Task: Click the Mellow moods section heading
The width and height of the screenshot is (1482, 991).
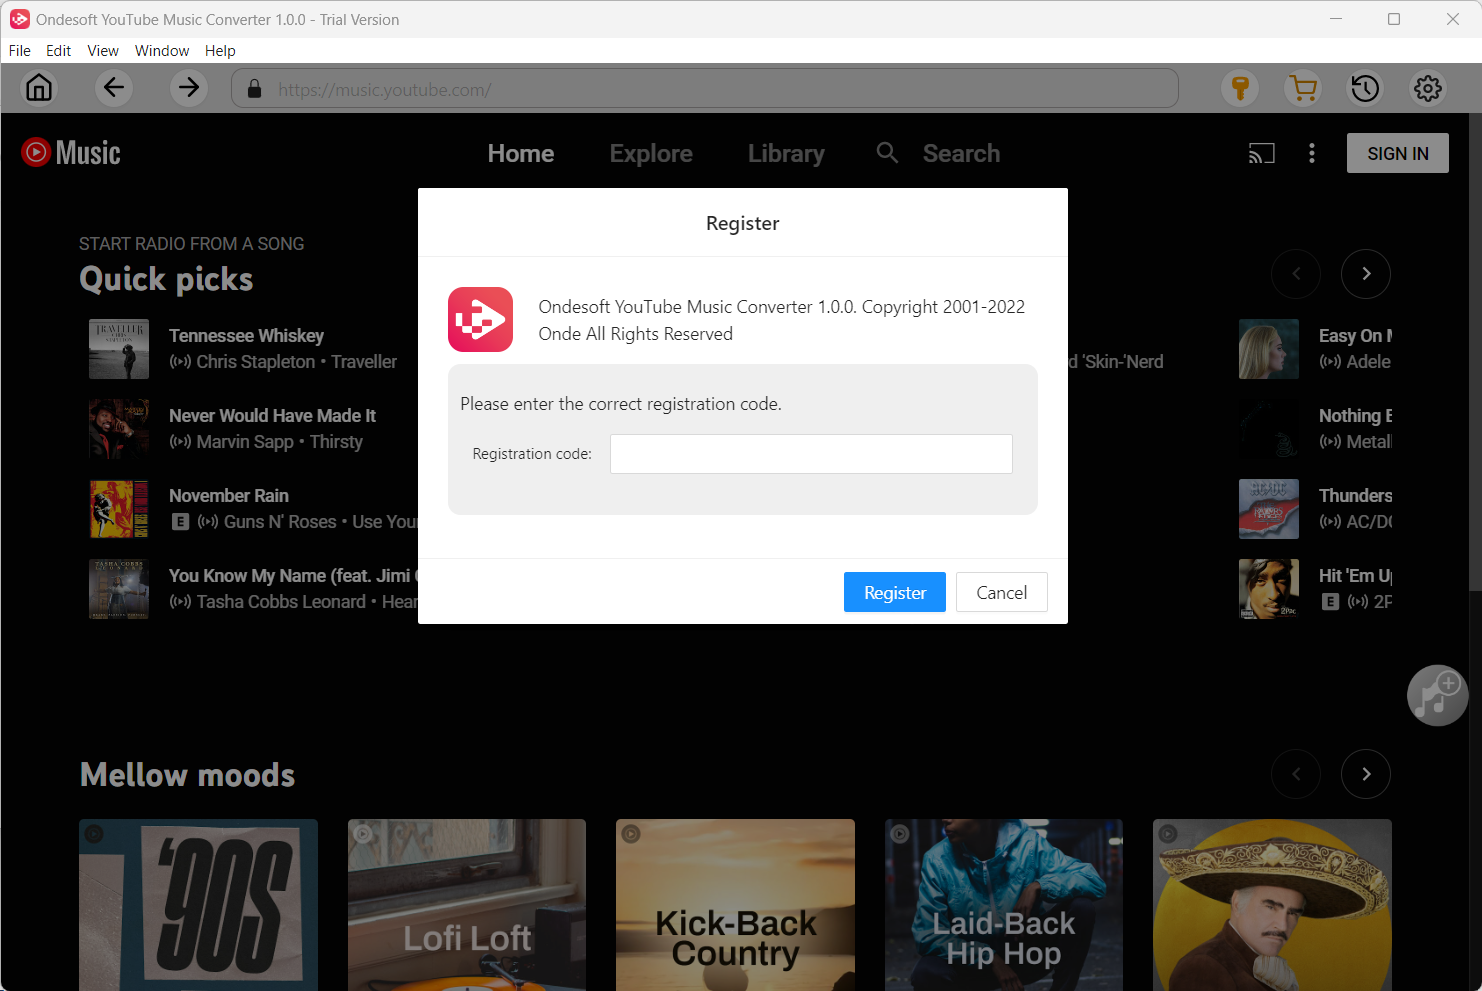Action: (x=188, y=775)
